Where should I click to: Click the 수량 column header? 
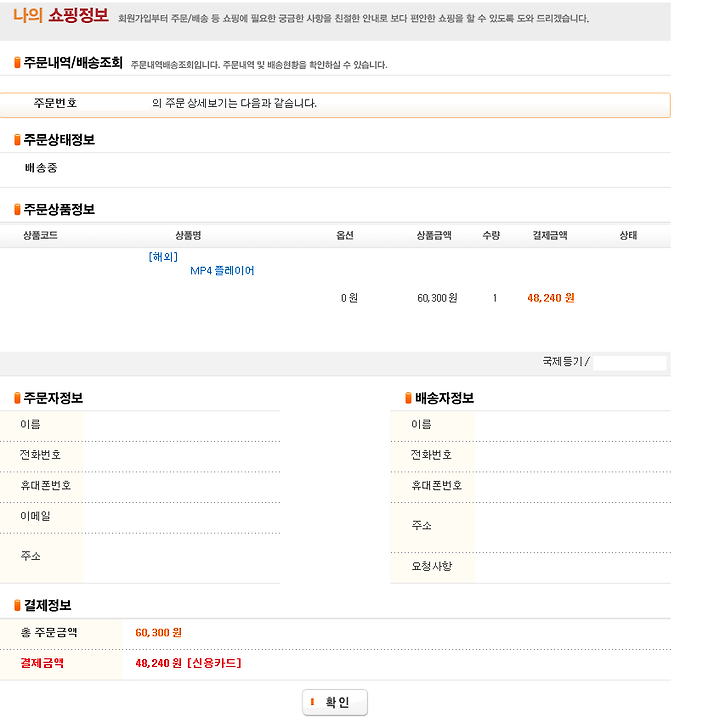coord(491,236)
